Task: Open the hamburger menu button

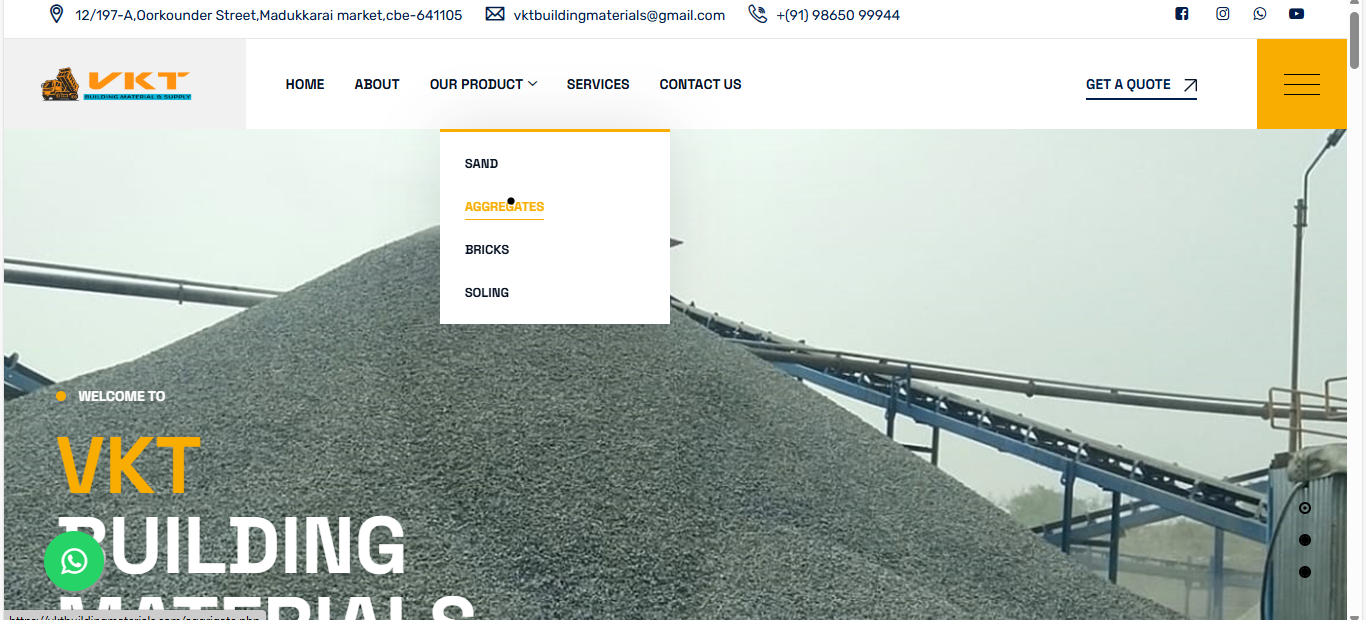Action: [x=1301, y=84]
